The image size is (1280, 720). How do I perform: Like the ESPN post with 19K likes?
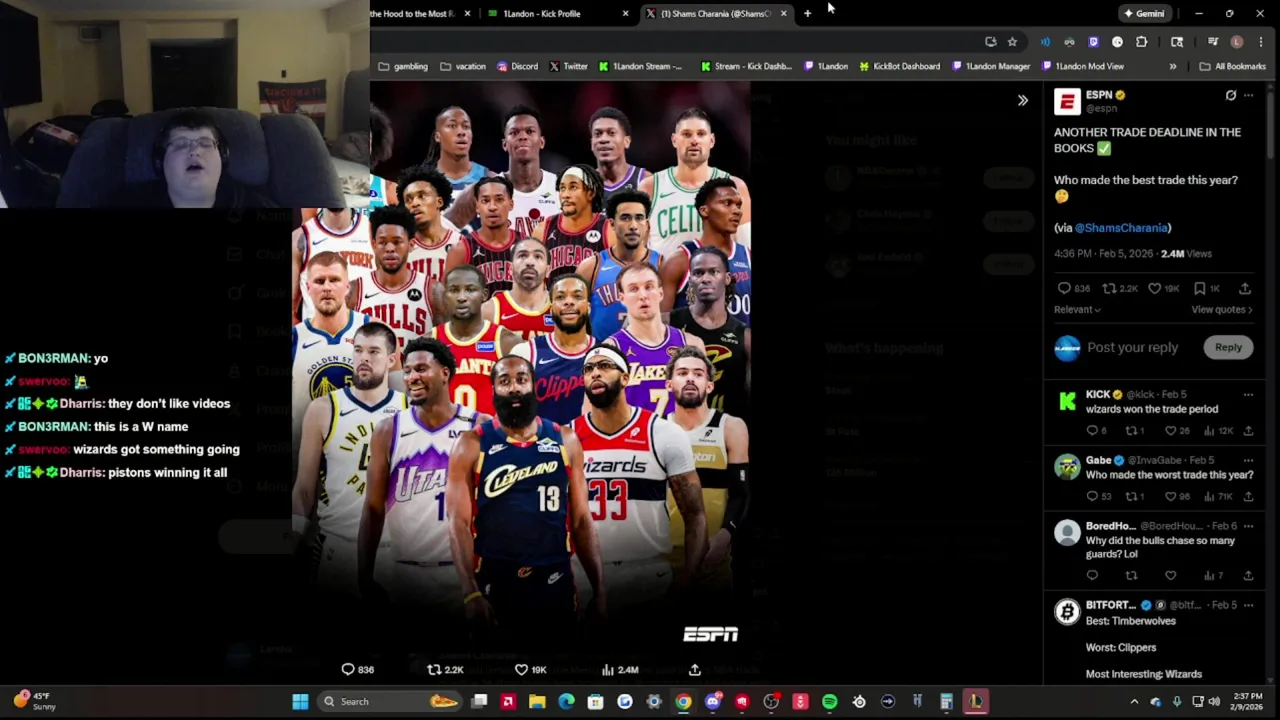1154,288
